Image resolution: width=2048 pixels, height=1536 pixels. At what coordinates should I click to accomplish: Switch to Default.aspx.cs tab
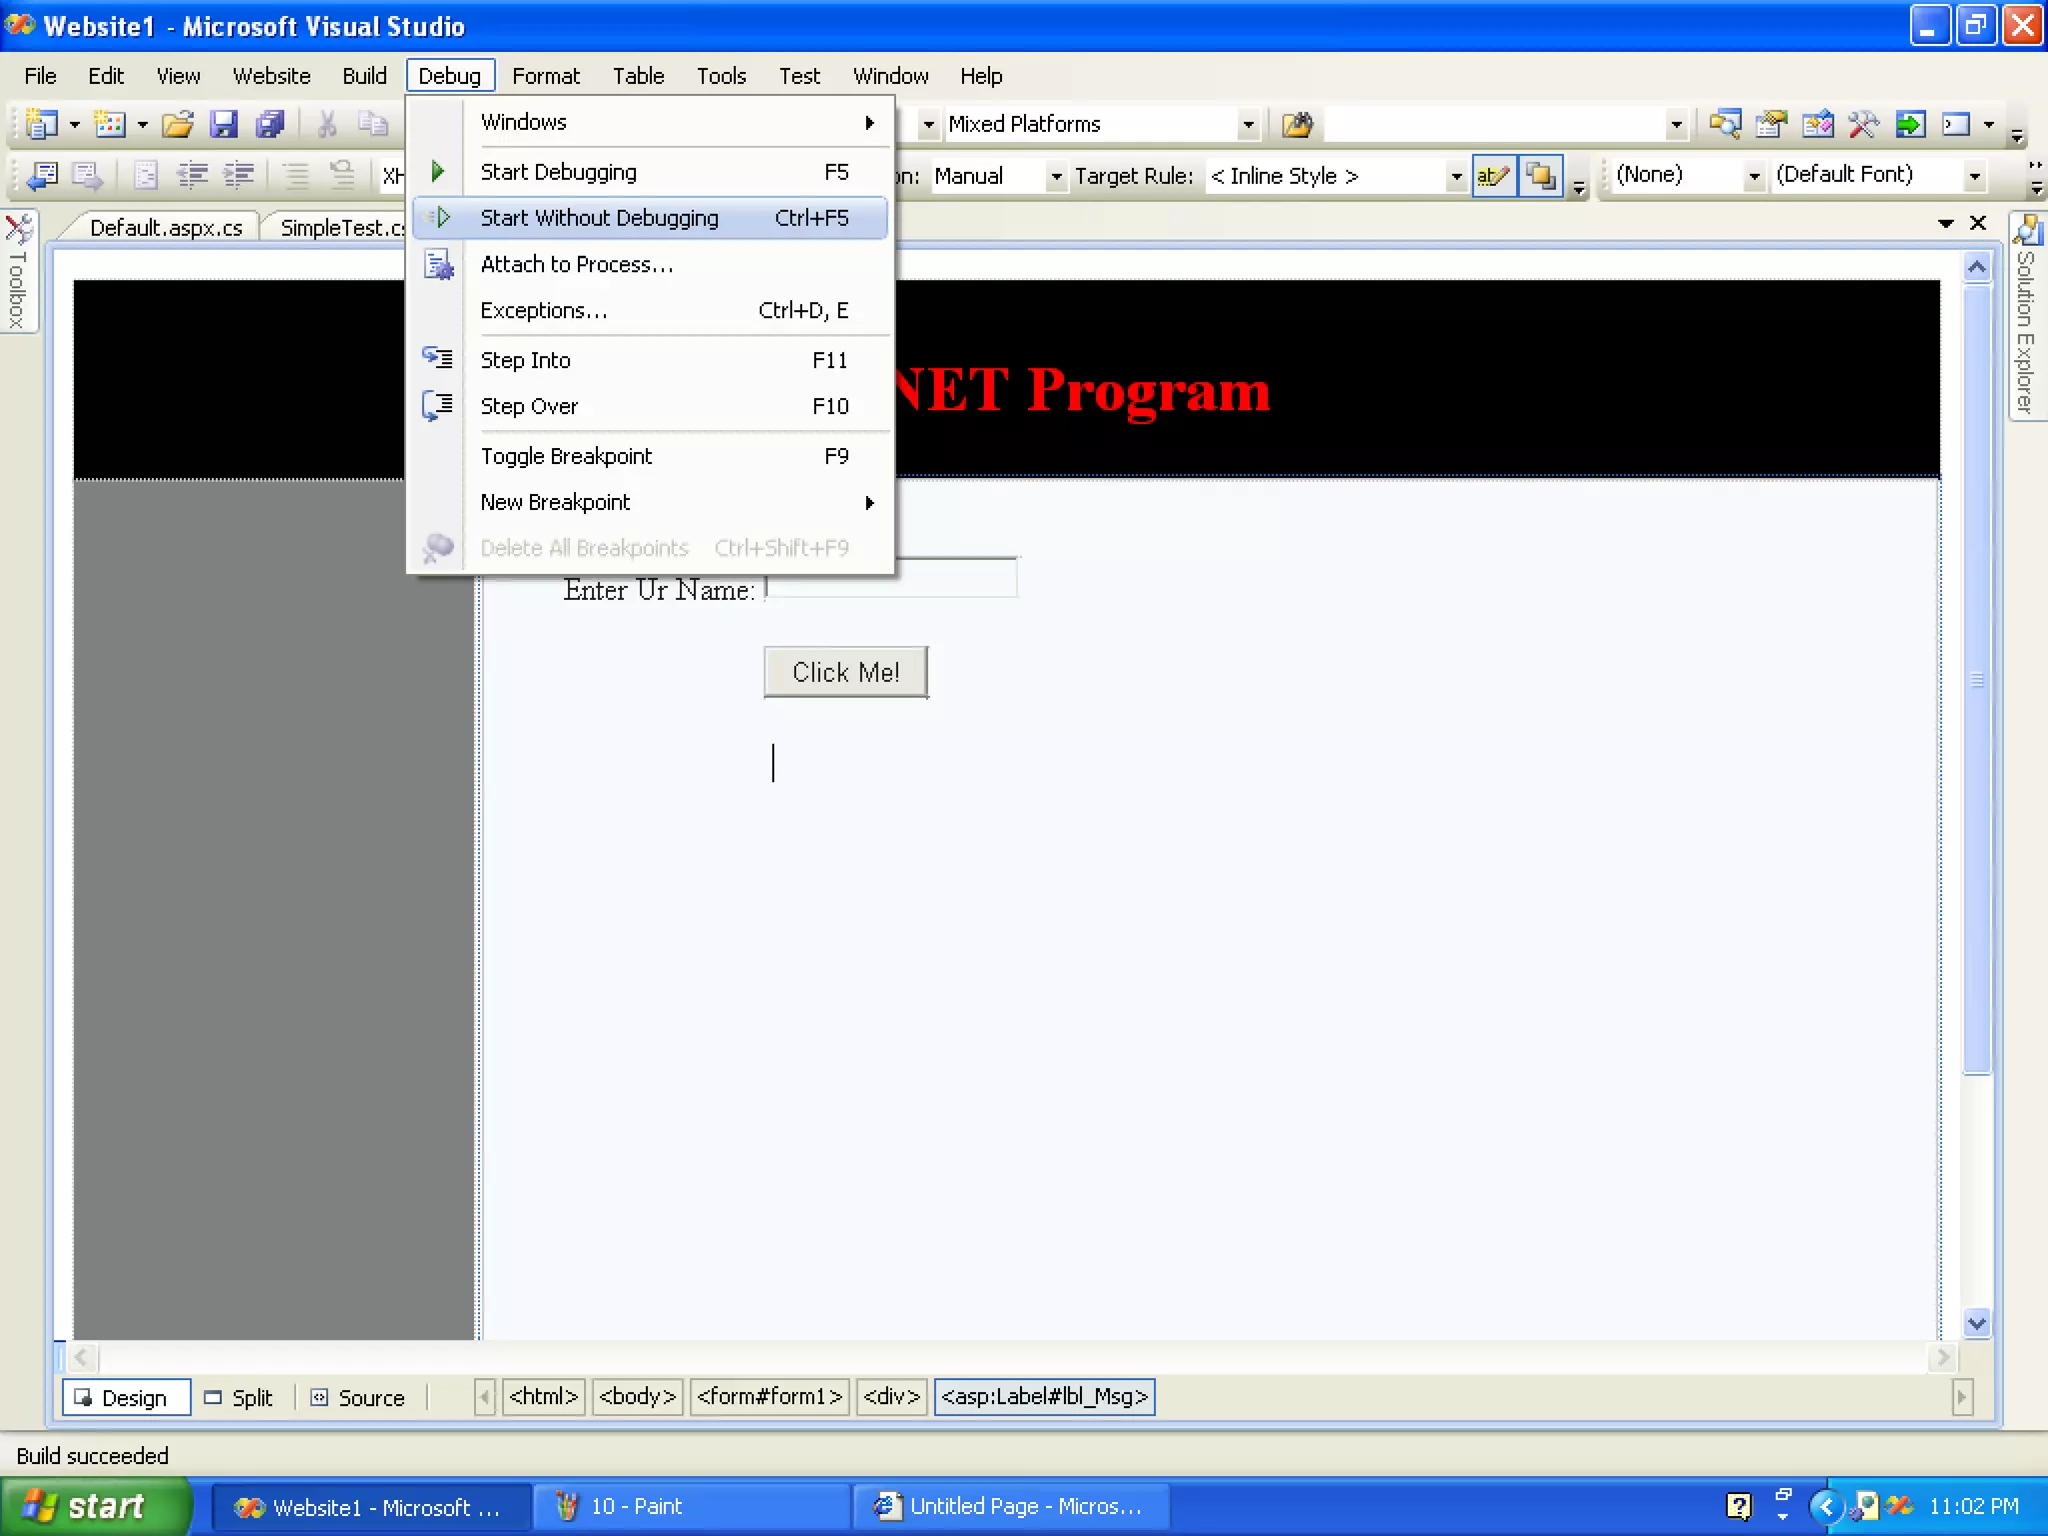coord(166,228)
